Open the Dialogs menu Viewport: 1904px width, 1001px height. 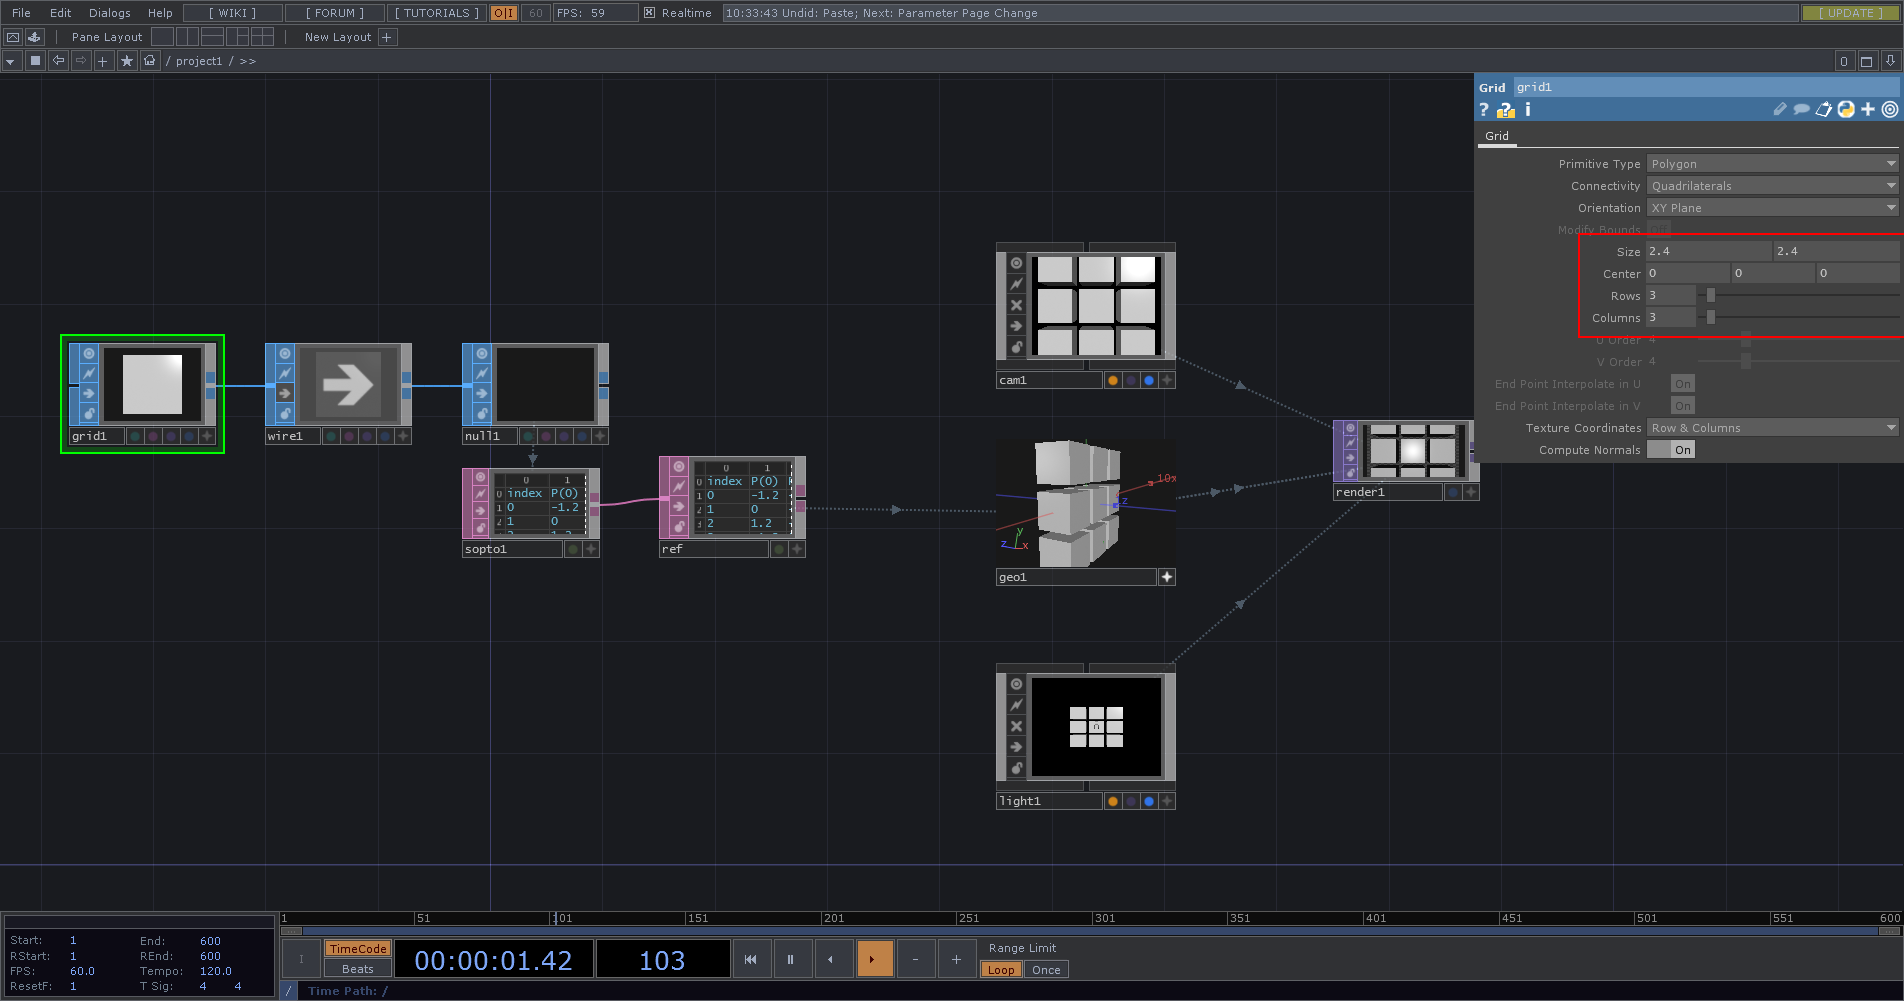[108, 13]
